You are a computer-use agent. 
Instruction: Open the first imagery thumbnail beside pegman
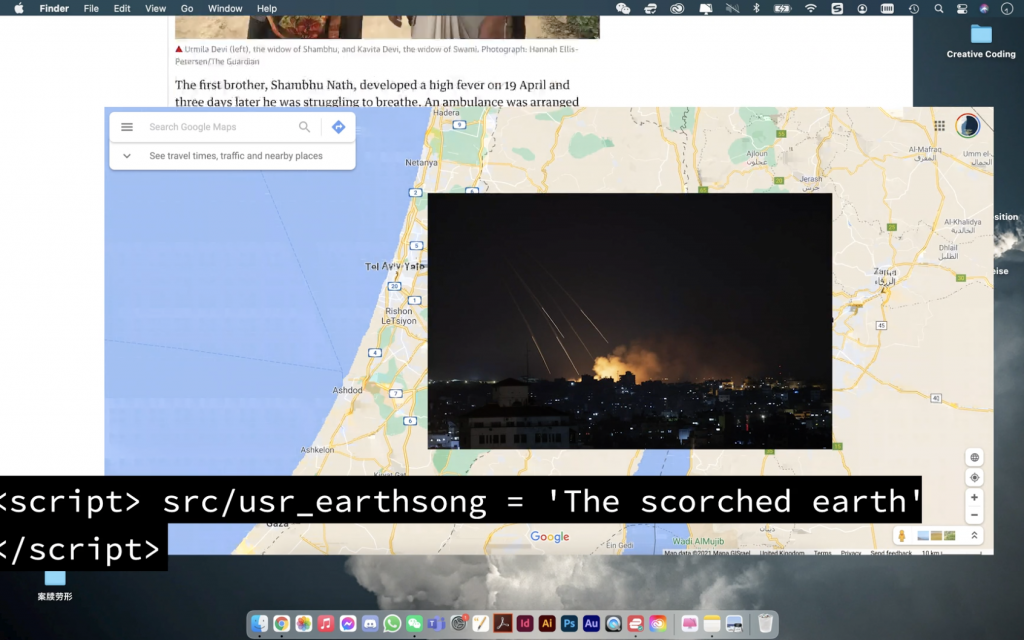[x=923, y=536]
